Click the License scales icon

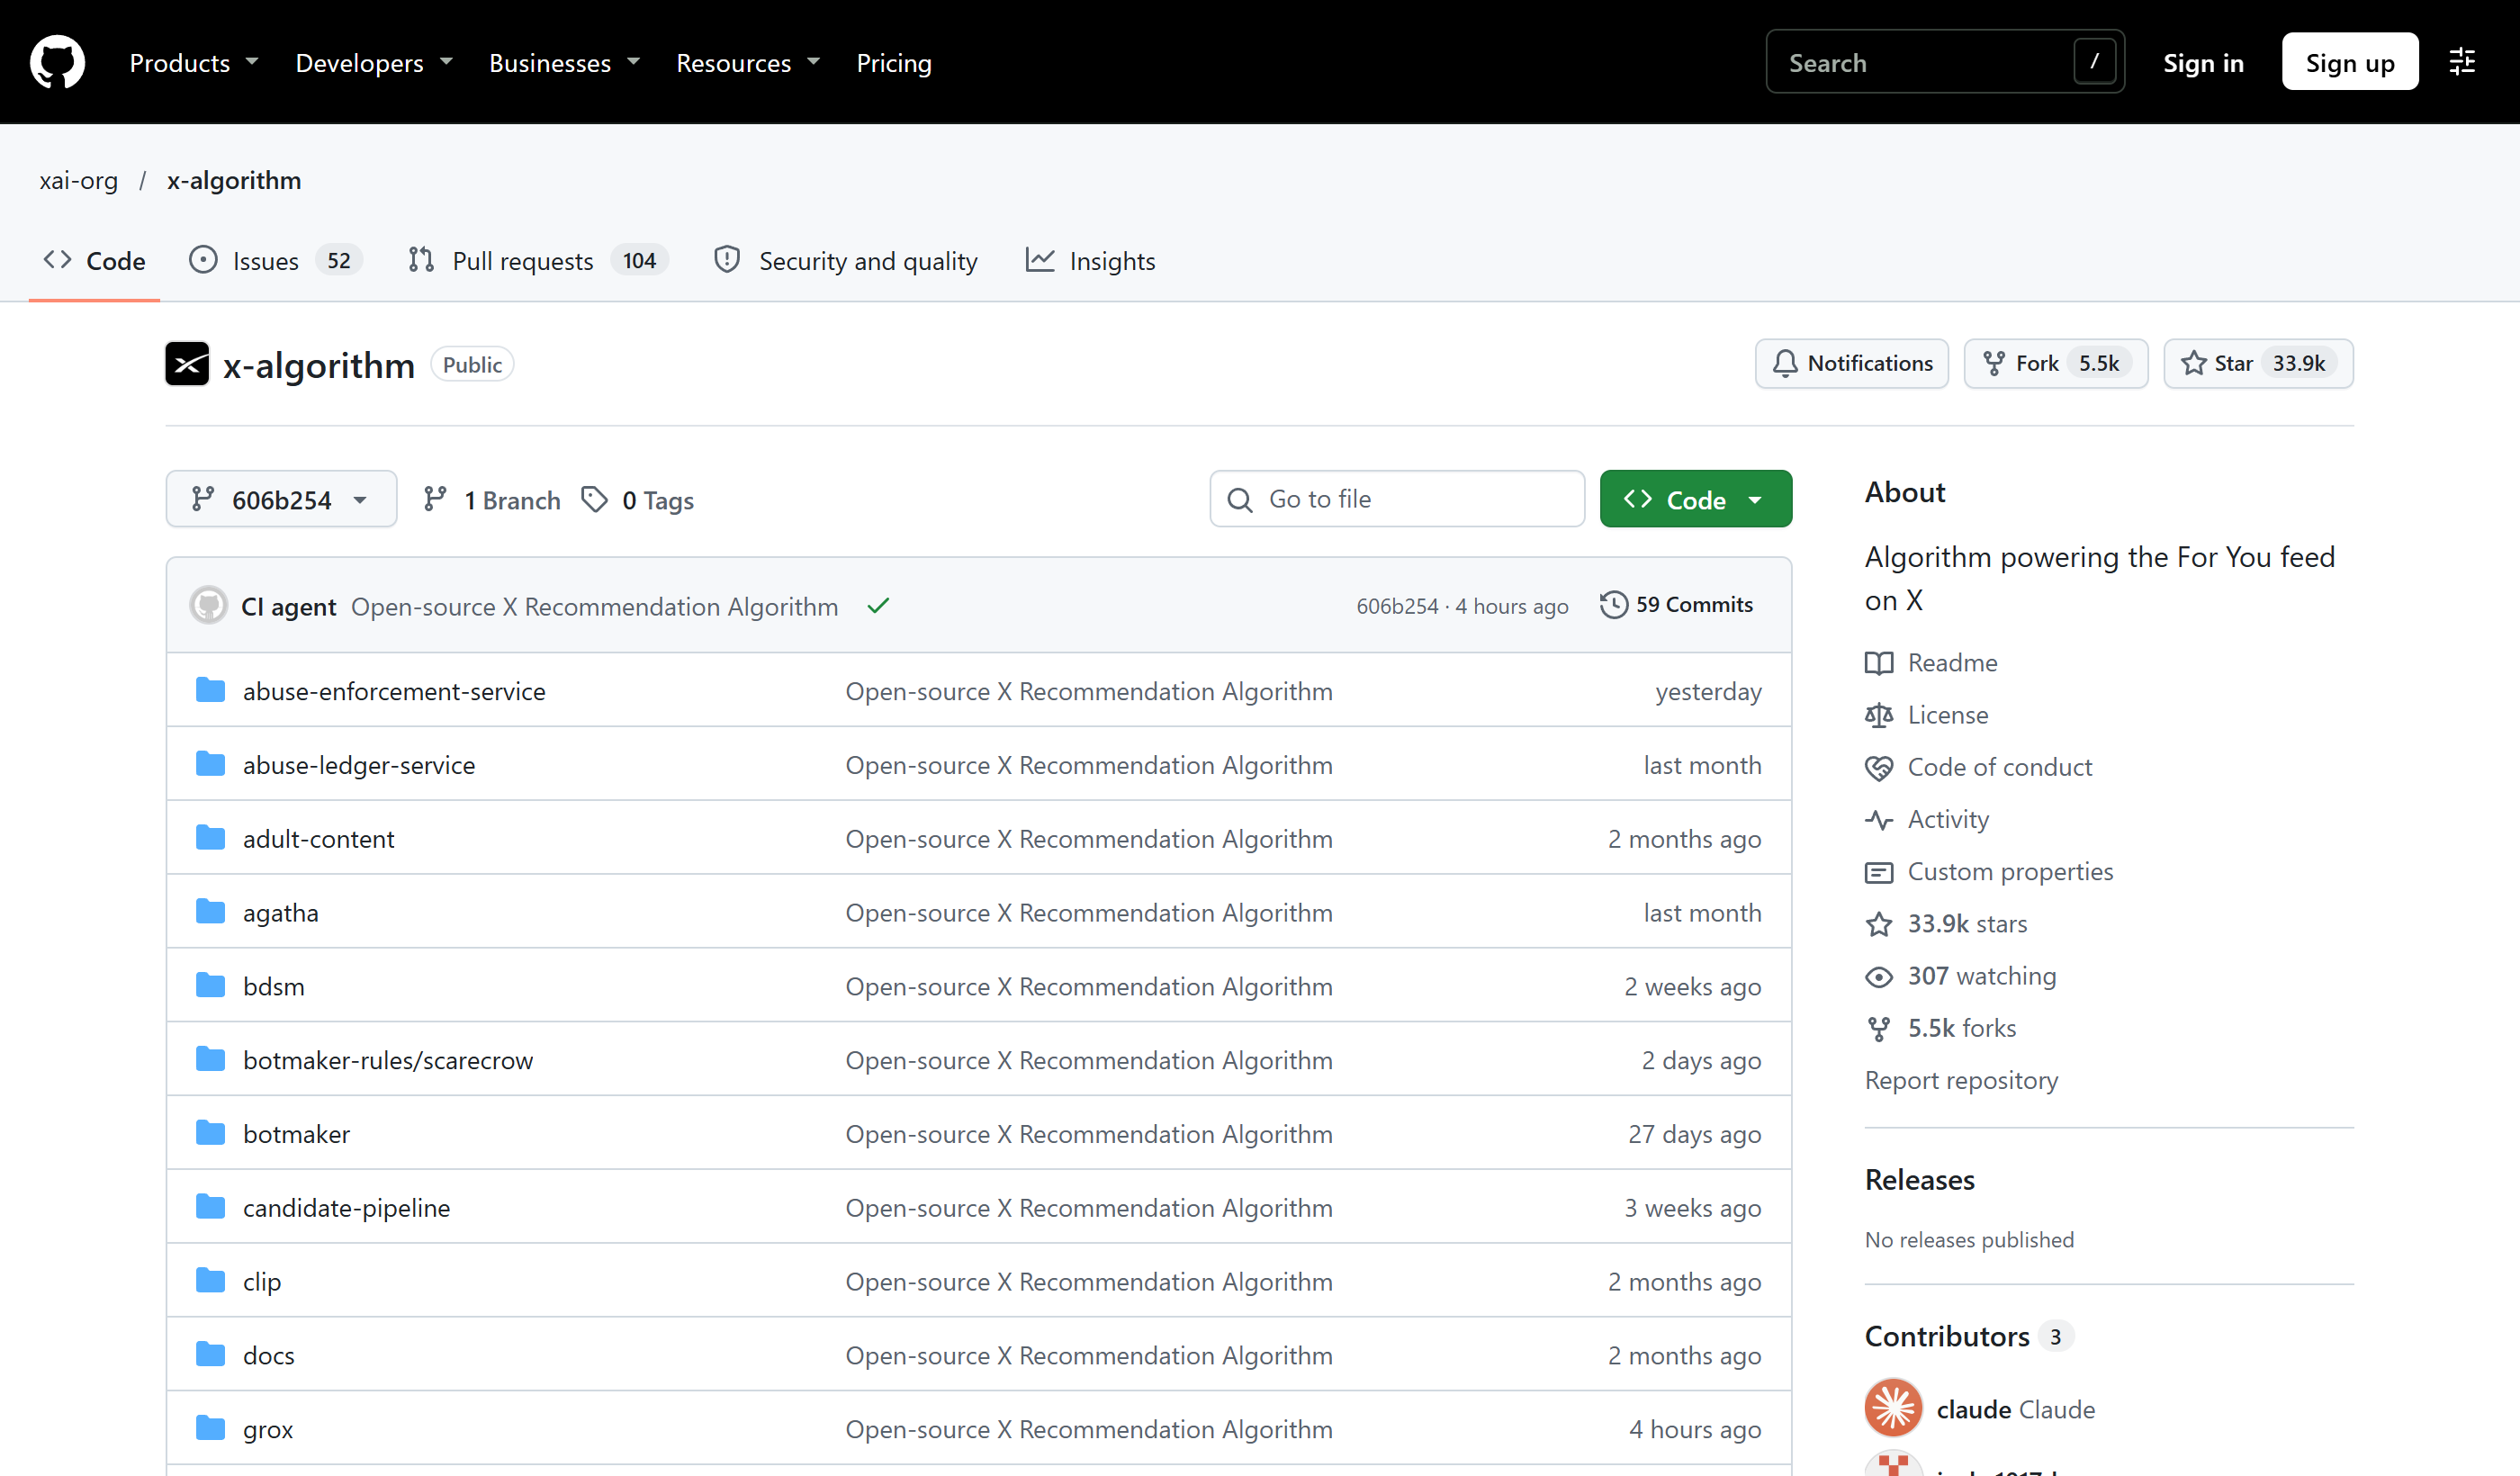[x=1879, y=715]
